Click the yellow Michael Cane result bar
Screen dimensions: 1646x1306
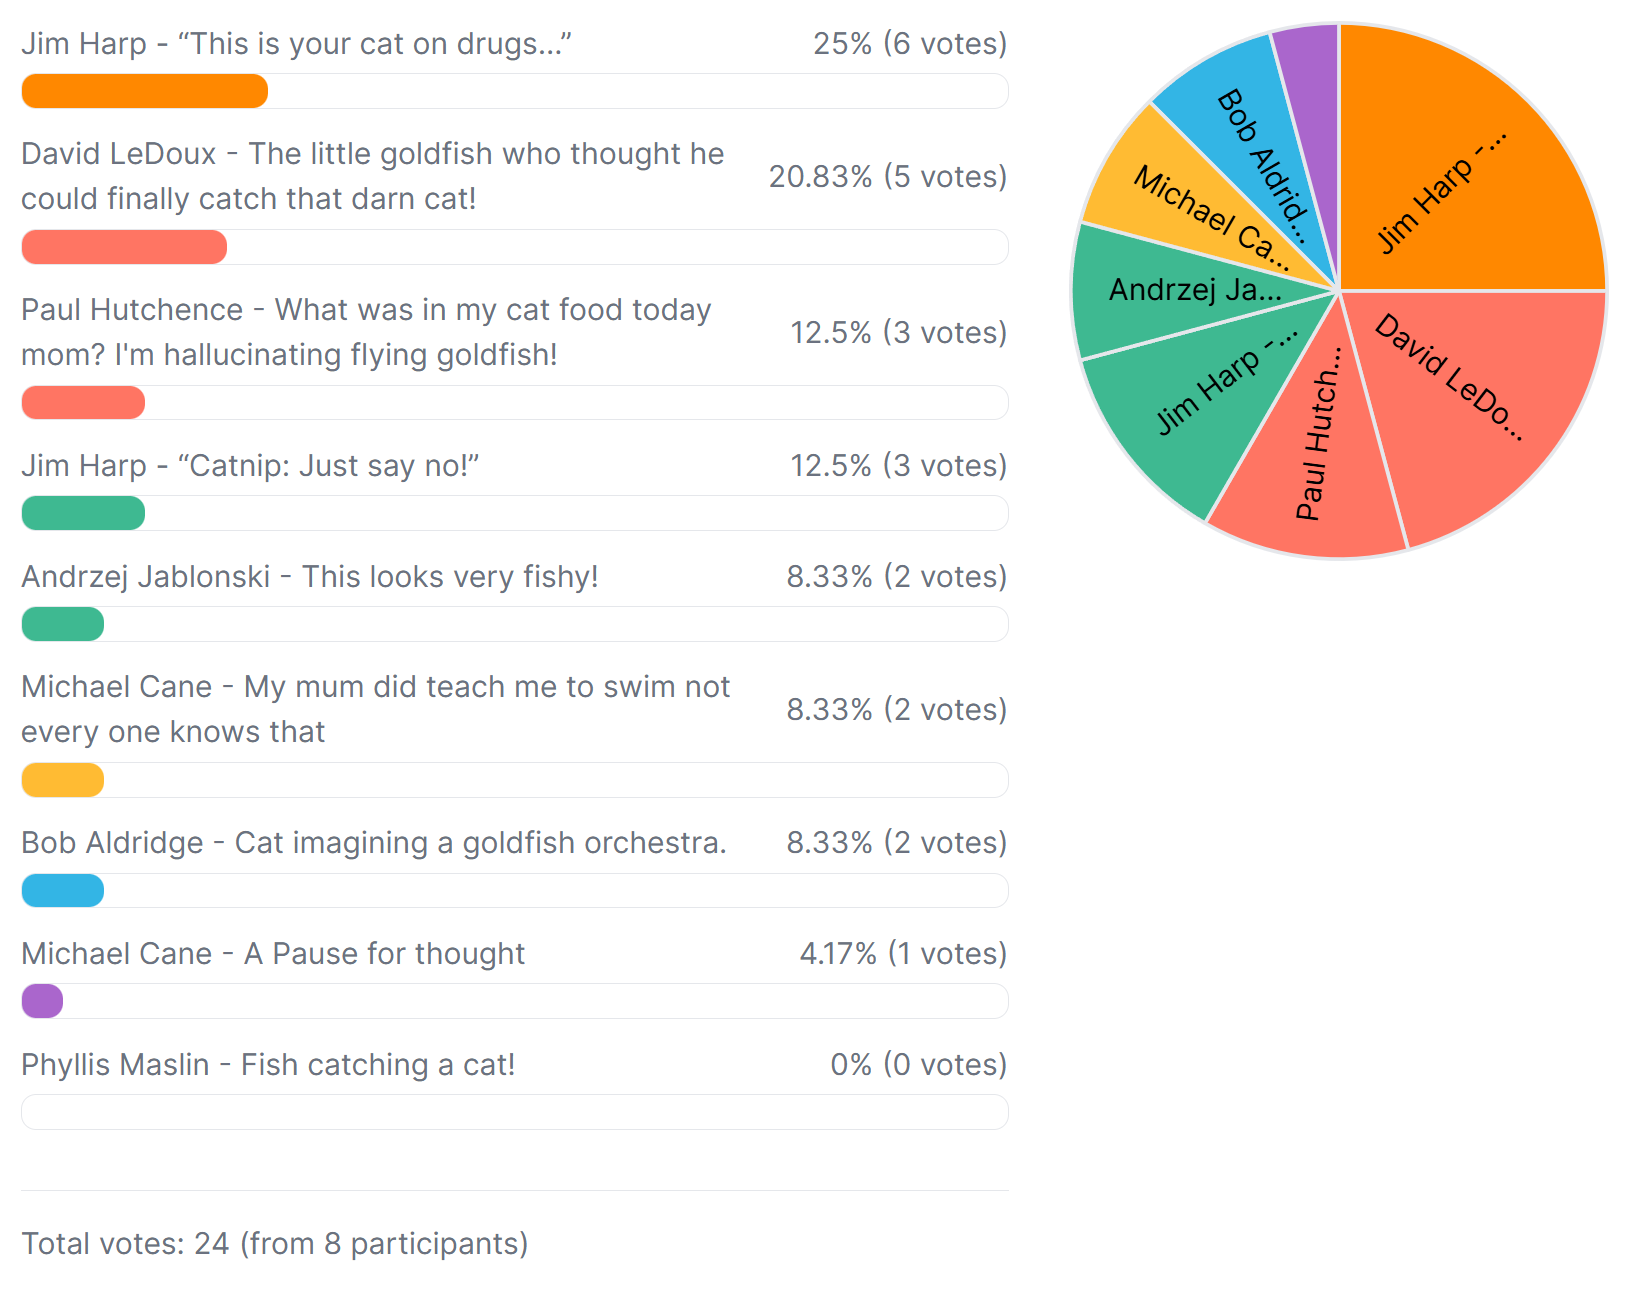(x=63, y=780)
